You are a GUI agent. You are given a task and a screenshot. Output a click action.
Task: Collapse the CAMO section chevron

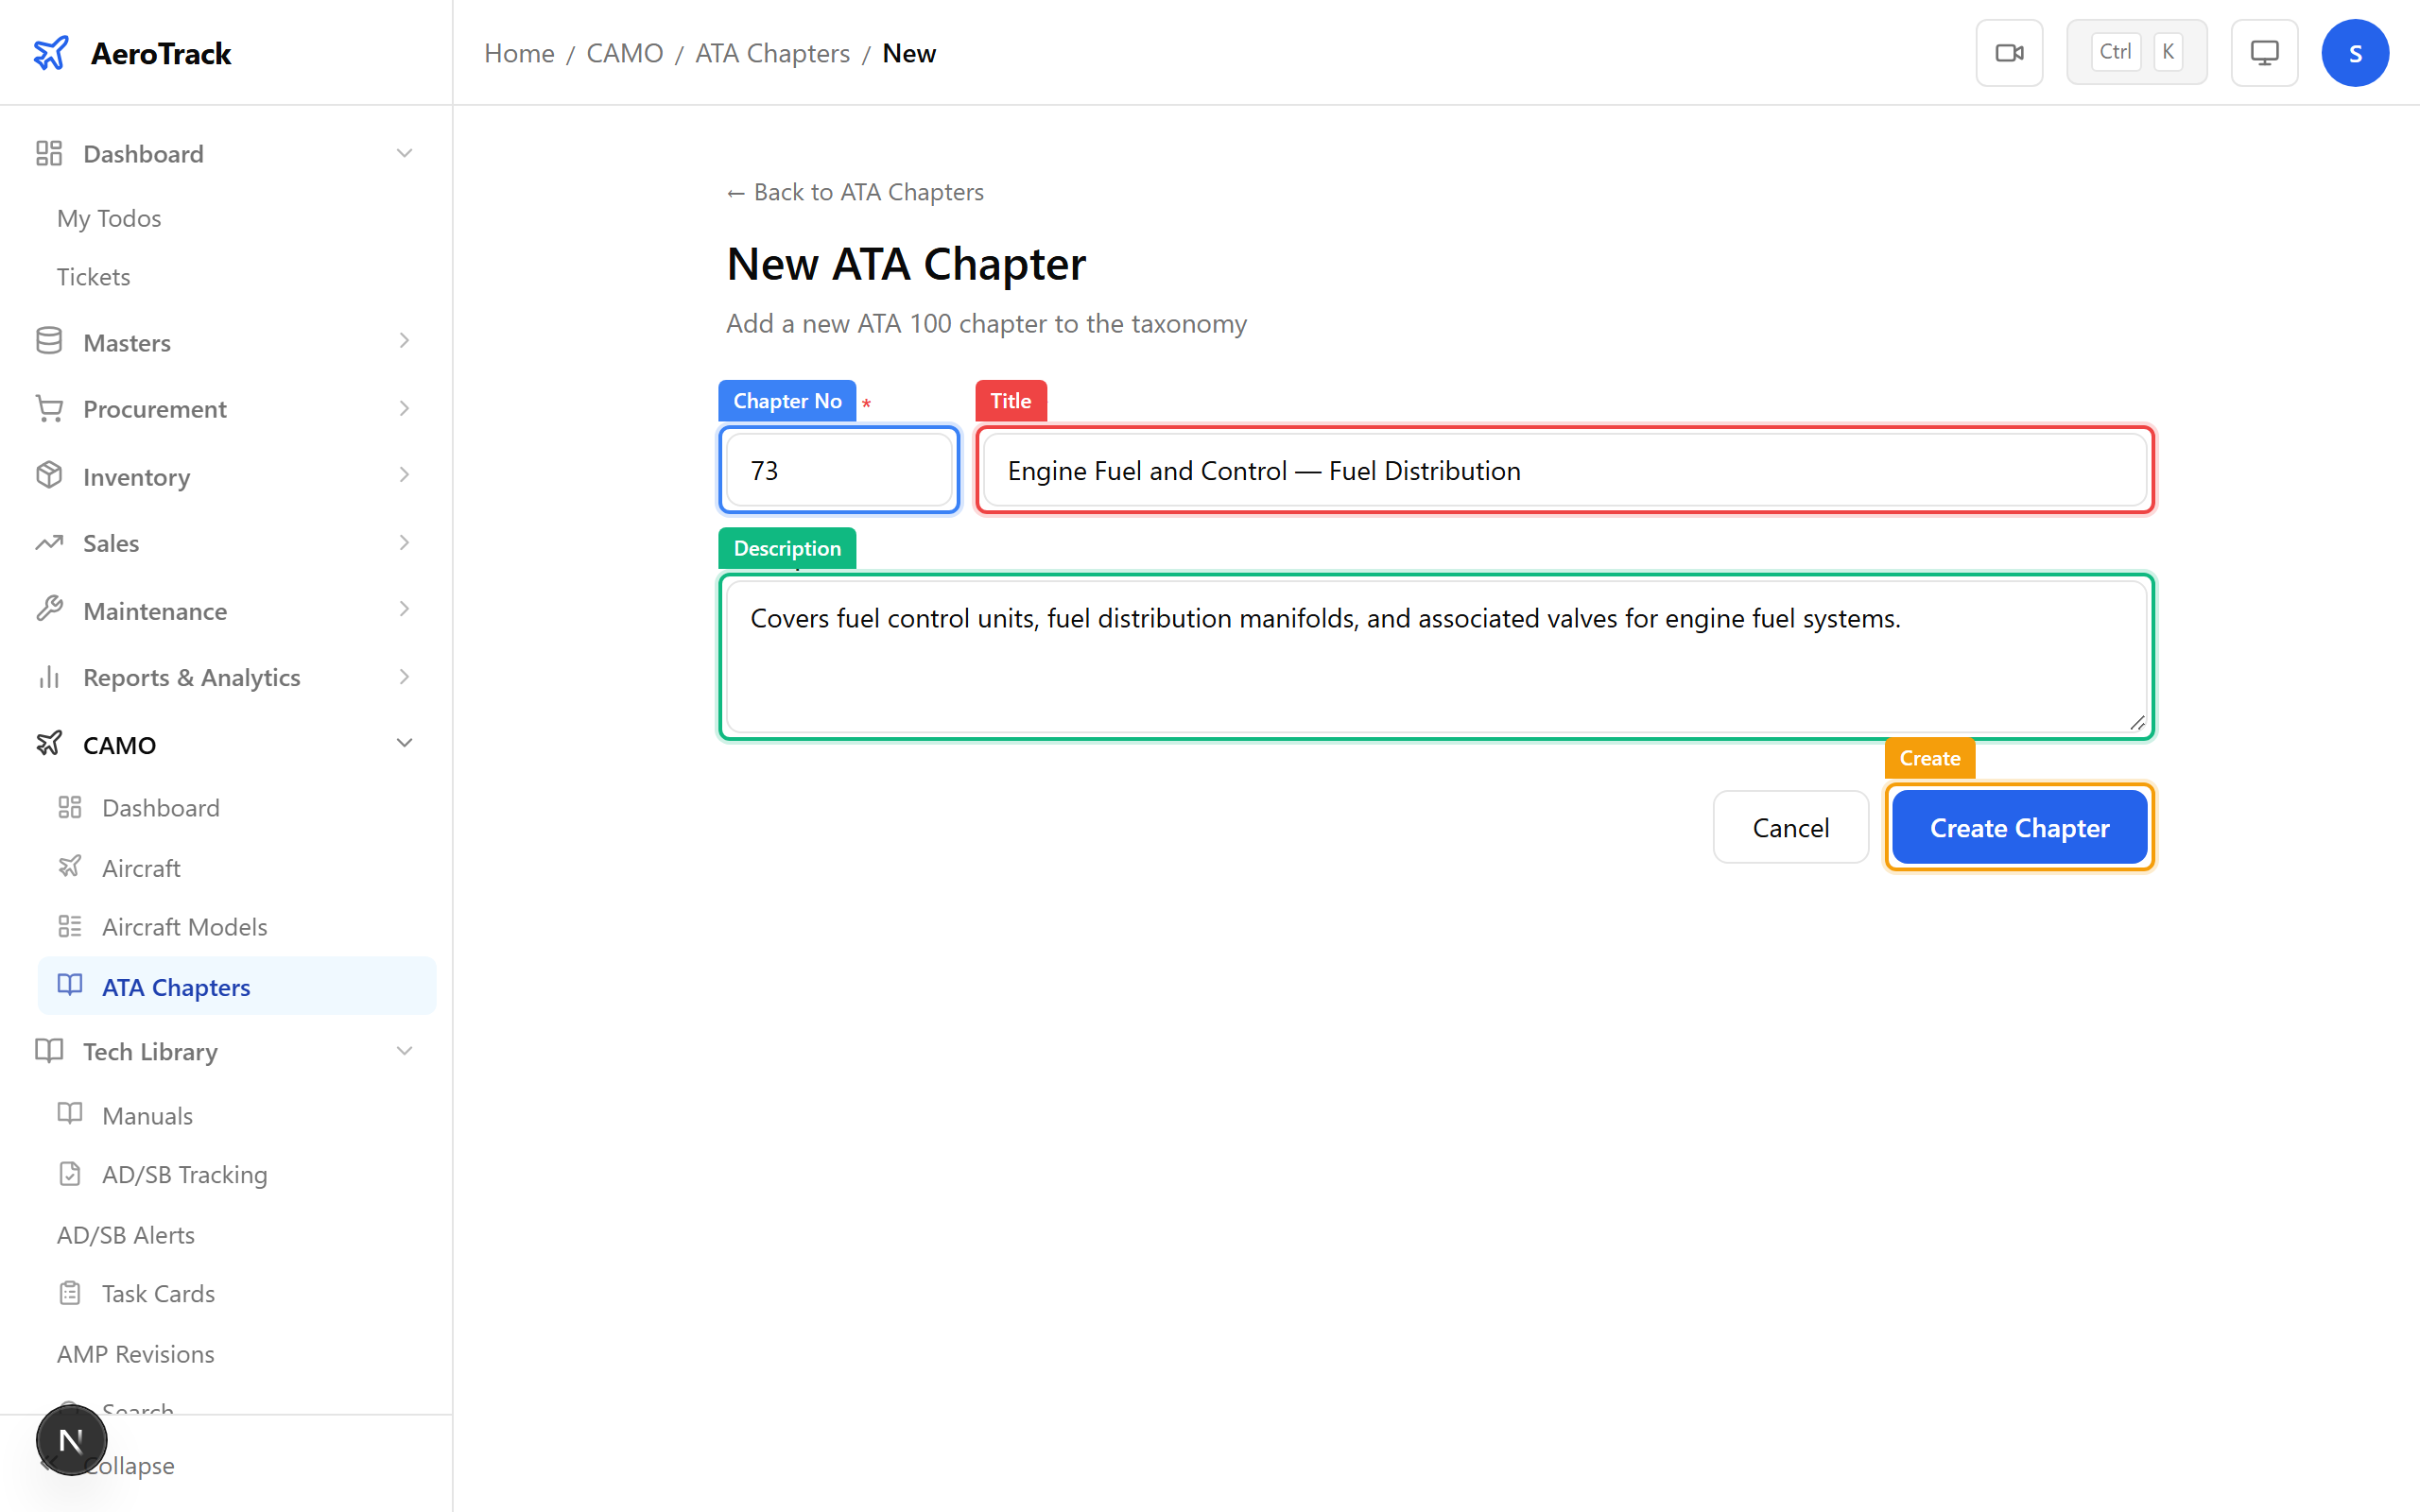pyautogui.click(x=404, y=742)
